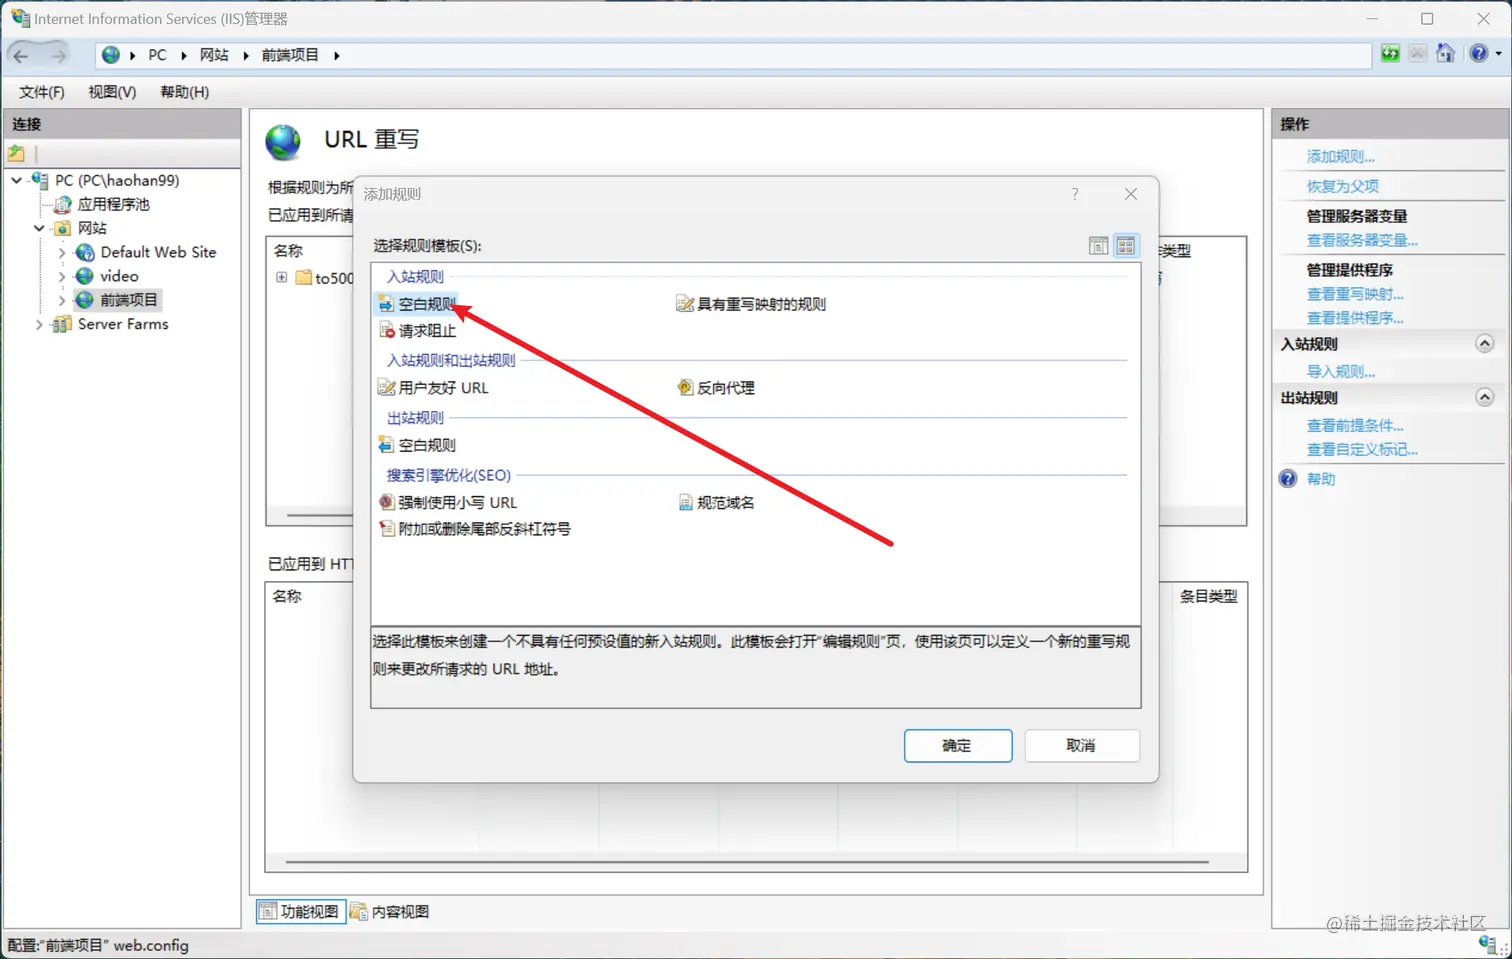Expand the to500 rule entry
The image size is (1512, 959).
[x=282, y=277]
